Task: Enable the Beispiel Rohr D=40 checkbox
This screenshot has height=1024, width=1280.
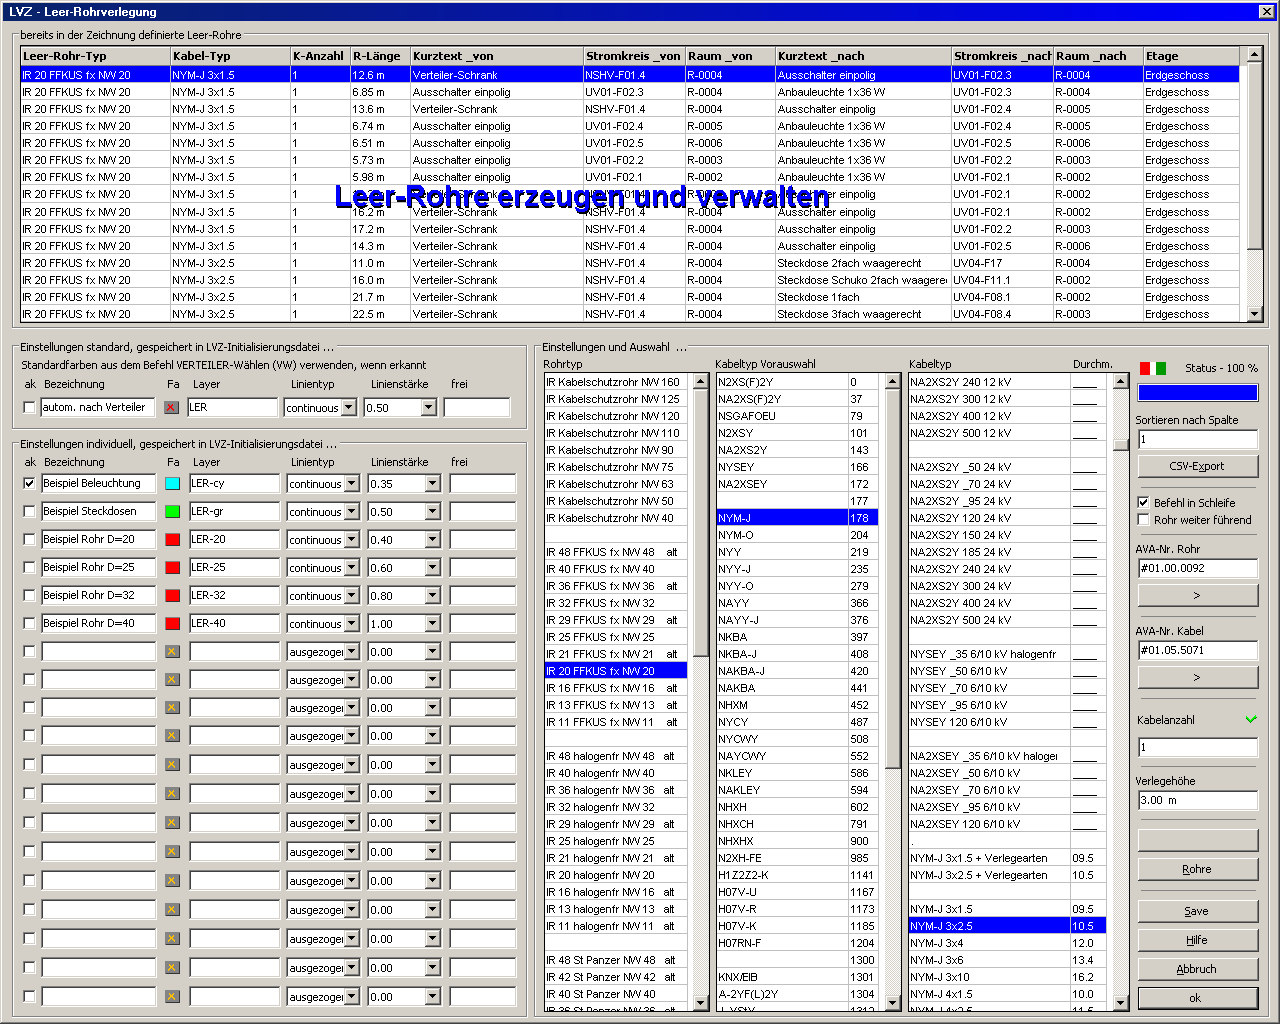Action: pos(29,623)
